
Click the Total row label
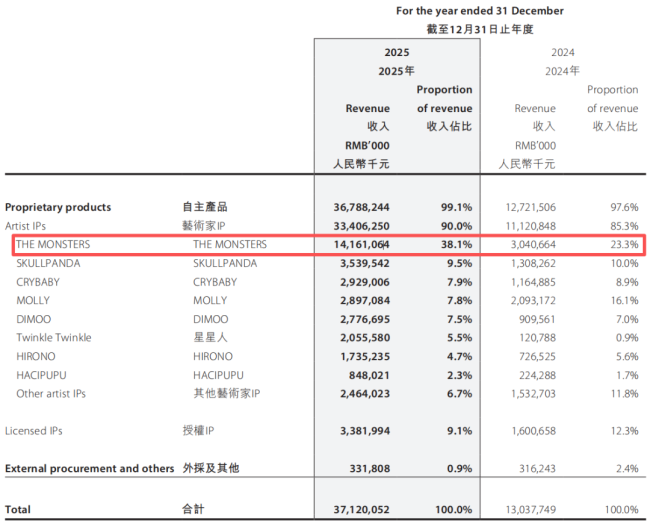pos(18,509)
